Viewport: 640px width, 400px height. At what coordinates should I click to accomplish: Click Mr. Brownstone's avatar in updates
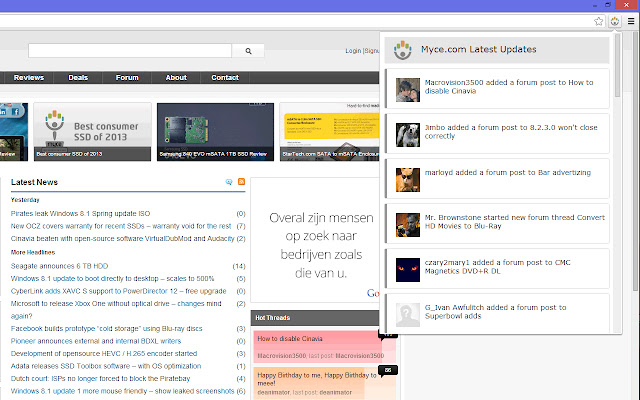[408, 225]
